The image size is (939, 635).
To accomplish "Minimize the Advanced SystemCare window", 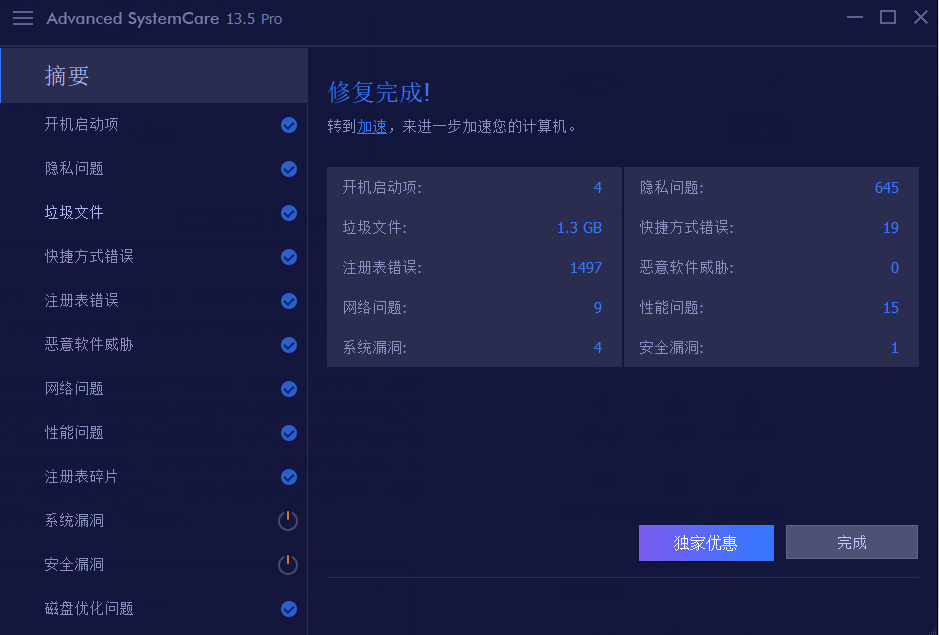I will point(855,17).
